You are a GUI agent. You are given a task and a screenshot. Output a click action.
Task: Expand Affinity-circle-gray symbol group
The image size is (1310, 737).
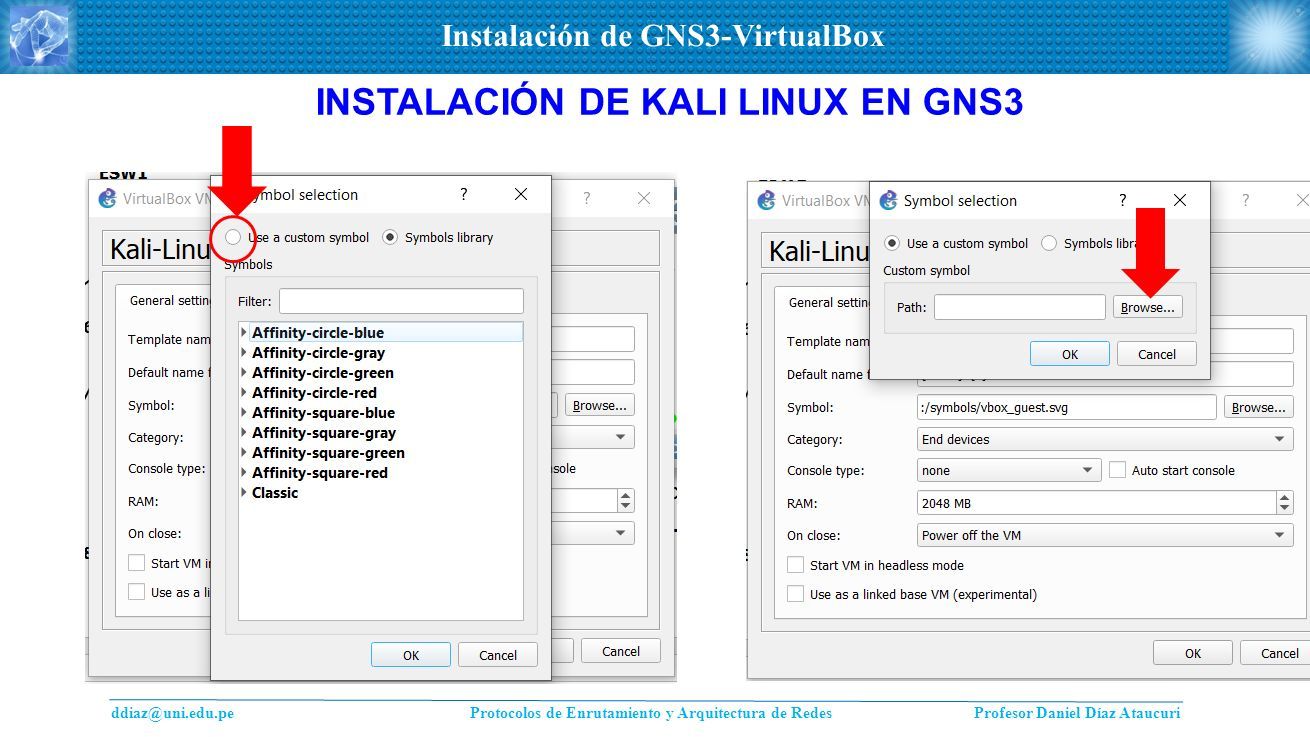pos(244,352)
